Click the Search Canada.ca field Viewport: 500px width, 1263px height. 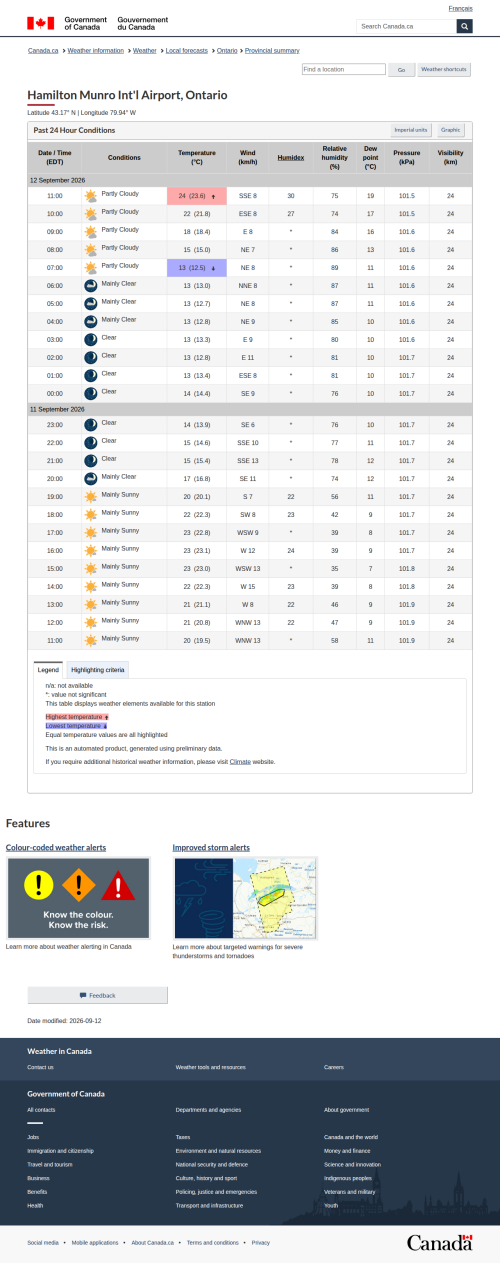click(407, 26)
